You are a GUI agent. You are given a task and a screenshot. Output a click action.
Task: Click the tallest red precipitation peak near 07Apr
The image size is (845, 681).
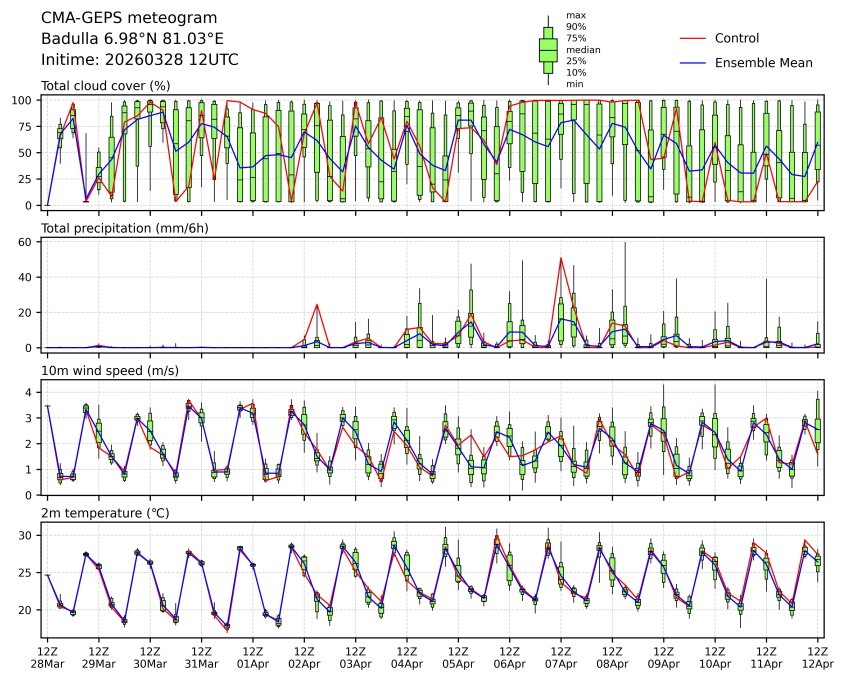point(560,259)
